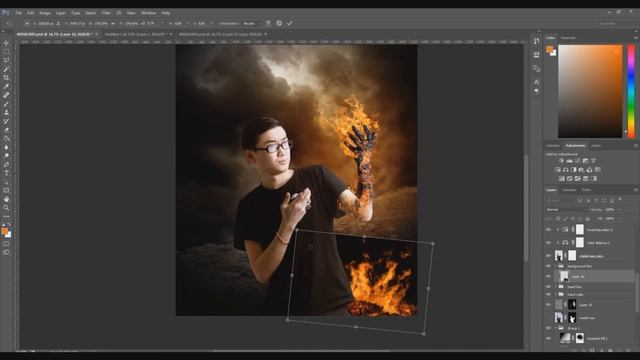The image size is (640, 360).
Task: Open the History panel from the collapsed strip
Action: coord(536,41)
